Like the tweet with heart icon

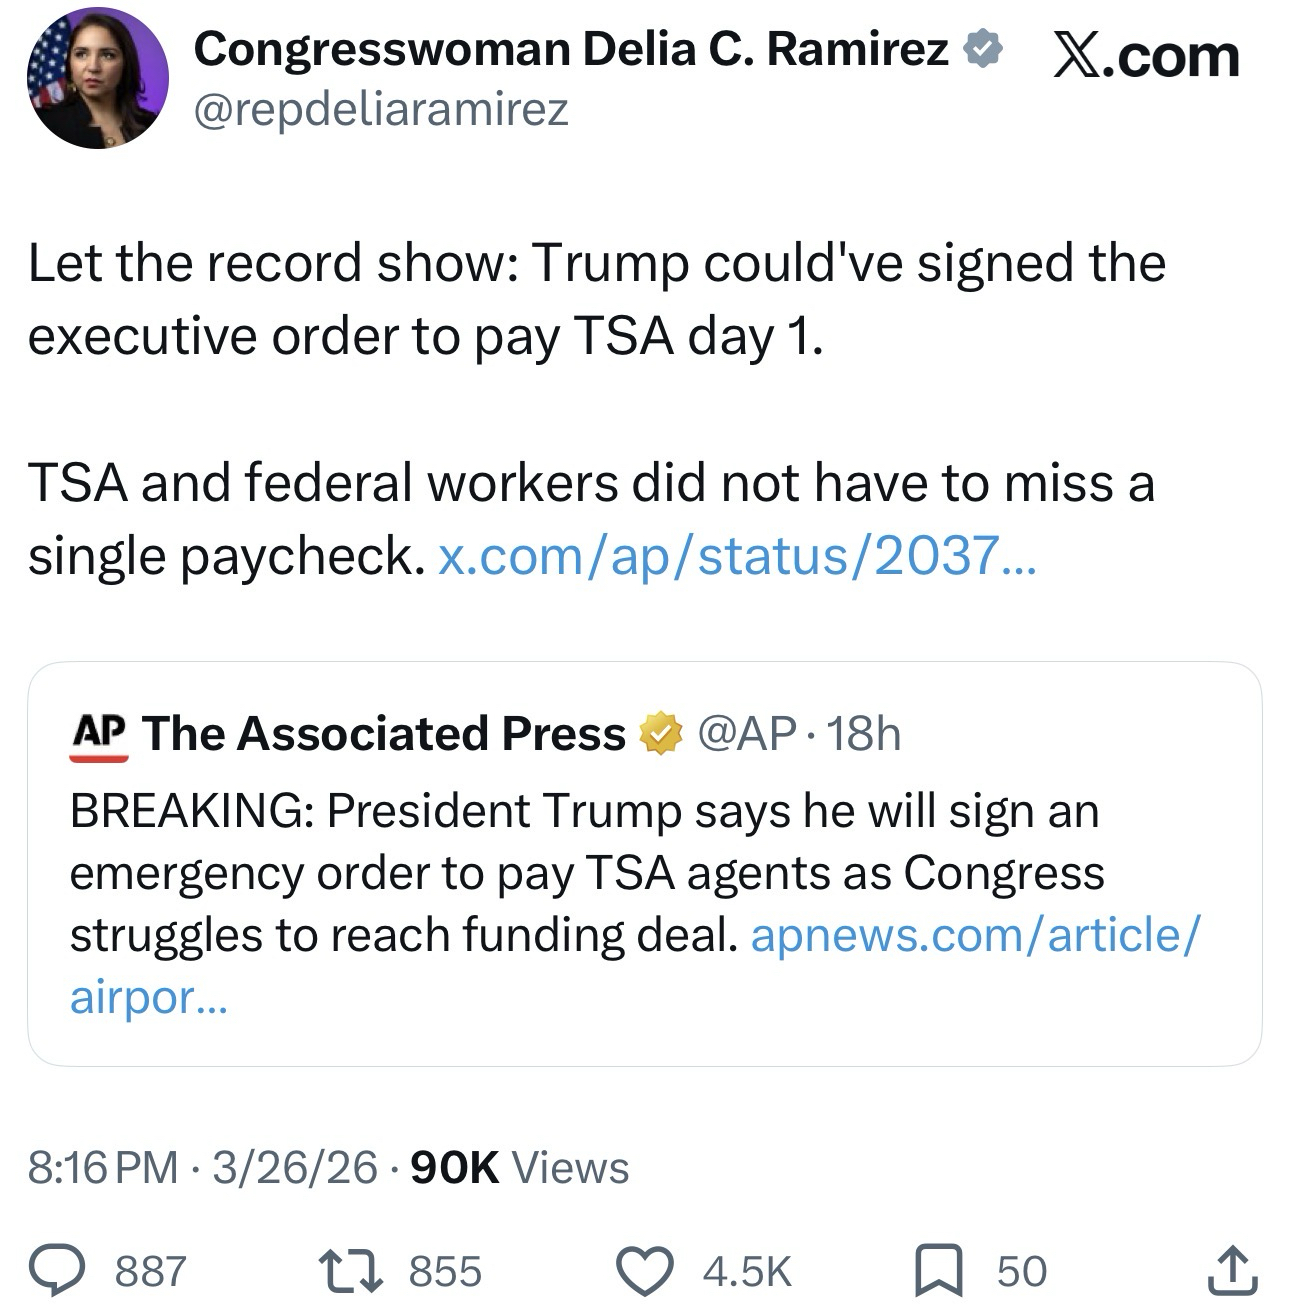point(646,1269)
